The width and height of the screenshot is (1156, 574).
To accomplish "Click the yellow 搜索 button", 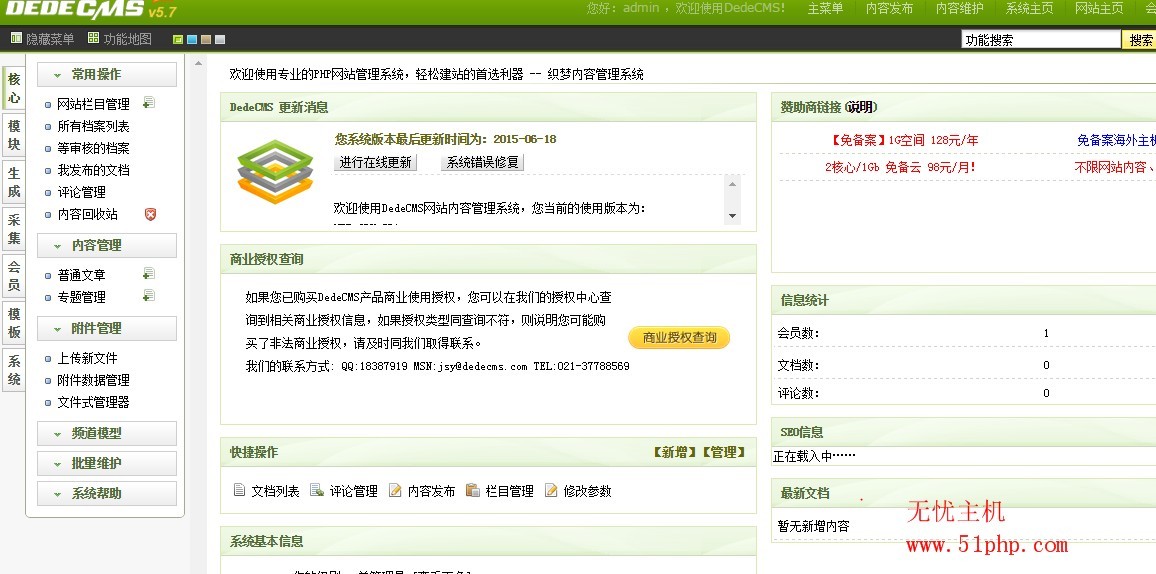I will [1140, 40].
